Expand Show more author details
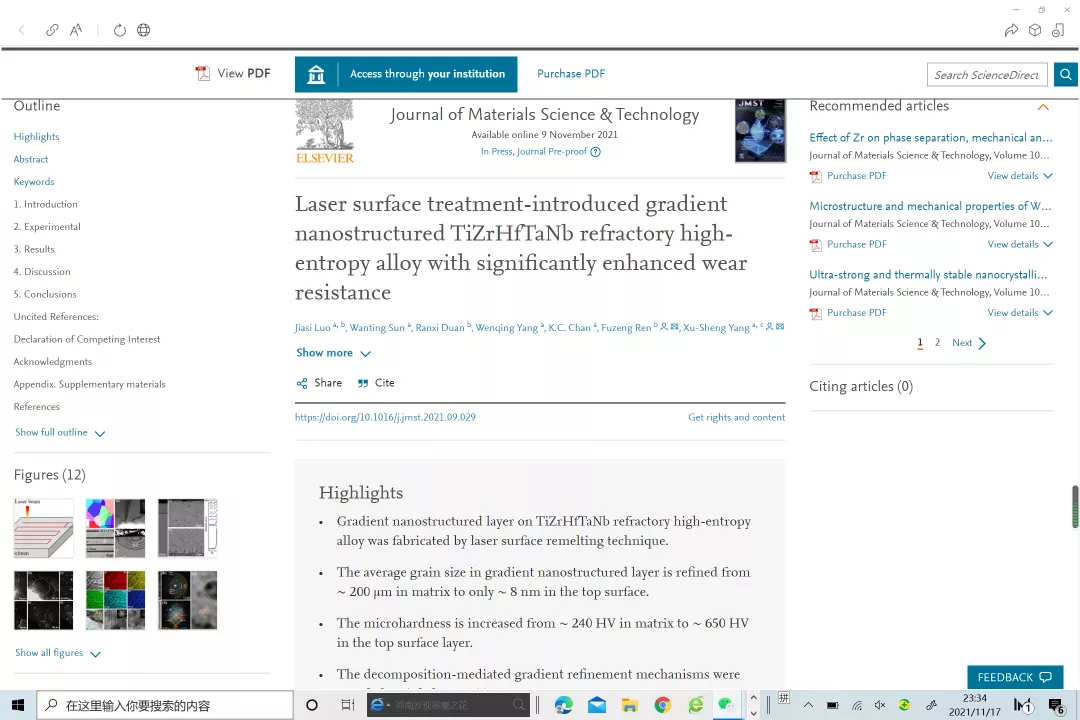 [x=333, y=353]
